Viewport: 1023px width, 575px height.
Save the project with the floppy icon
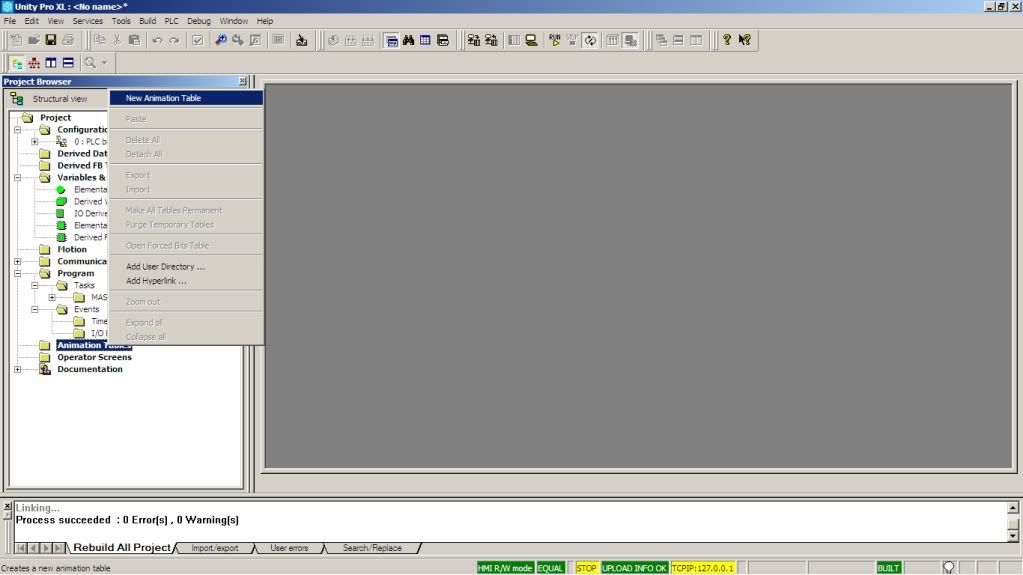click(x=51, y=40)
